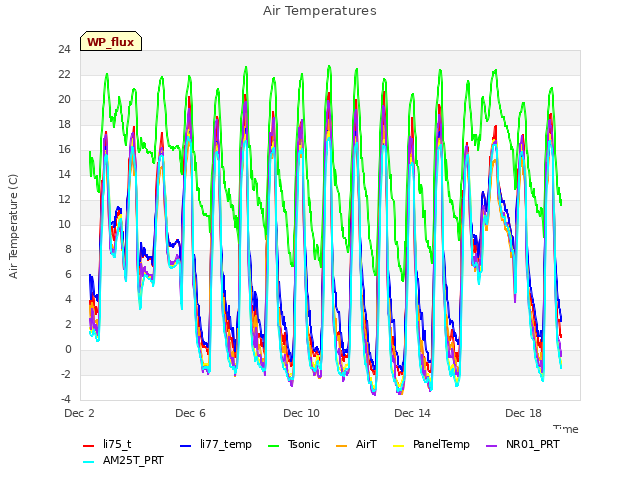
Task: Click the -4 y-axis tick label
Action: (66, 399)
